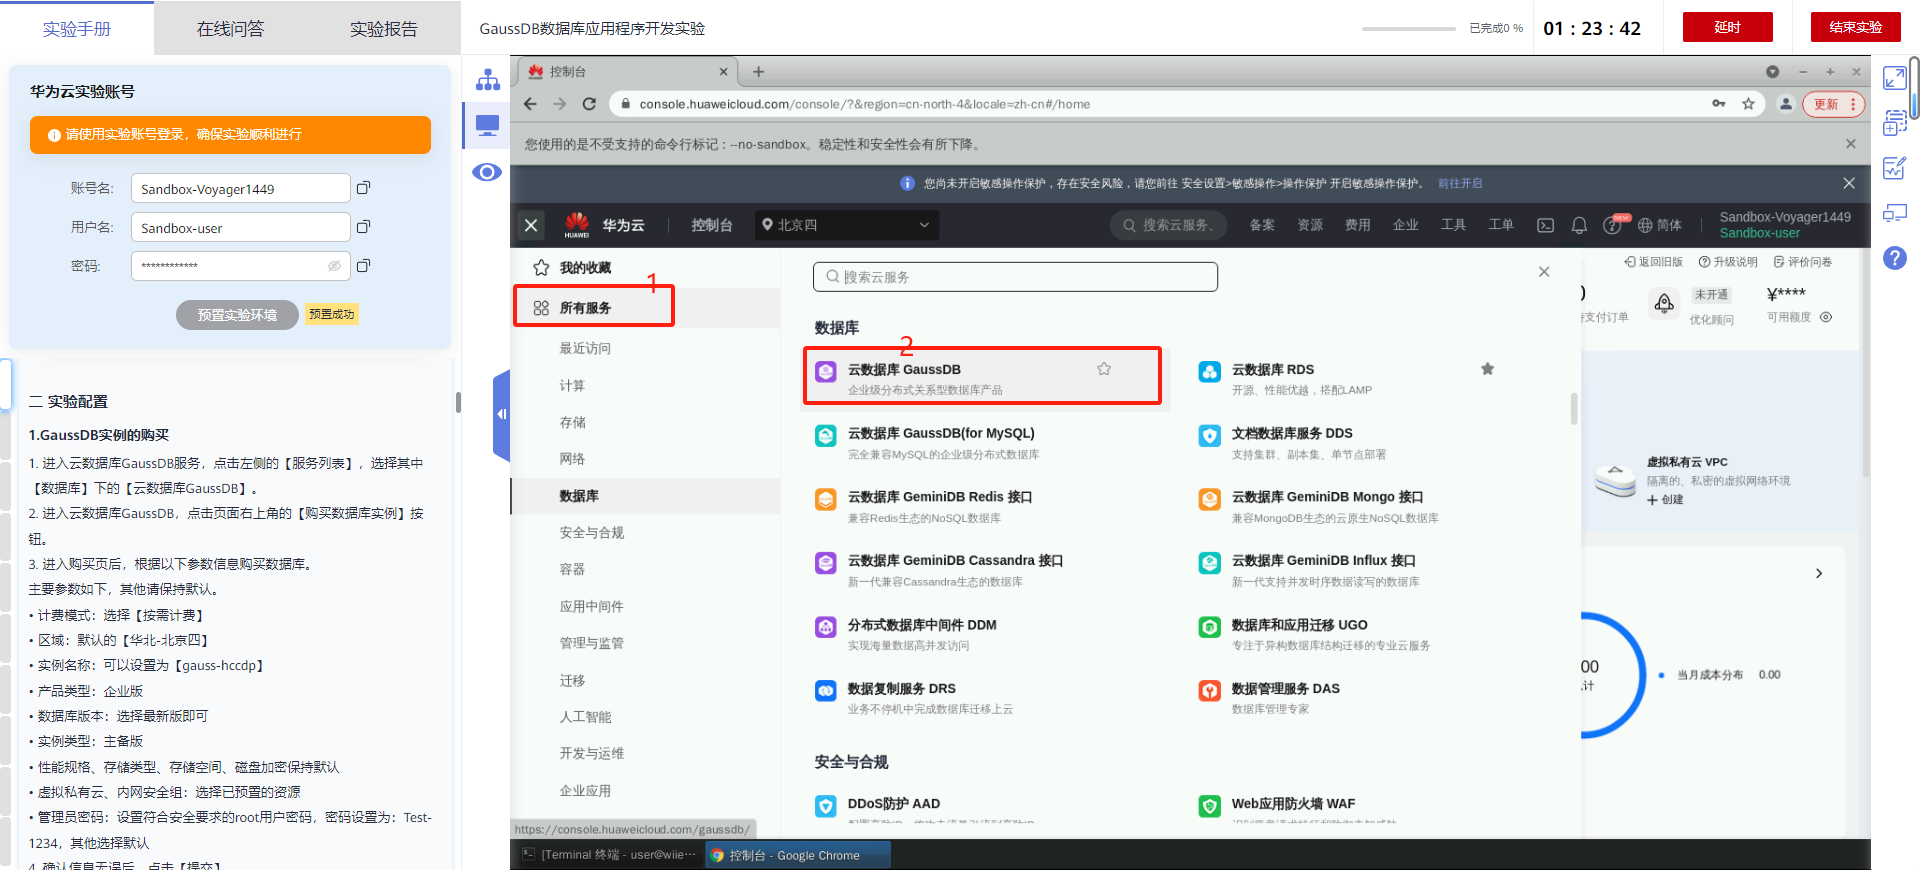Bookmark the page with the star icon

click(1748, 104)
